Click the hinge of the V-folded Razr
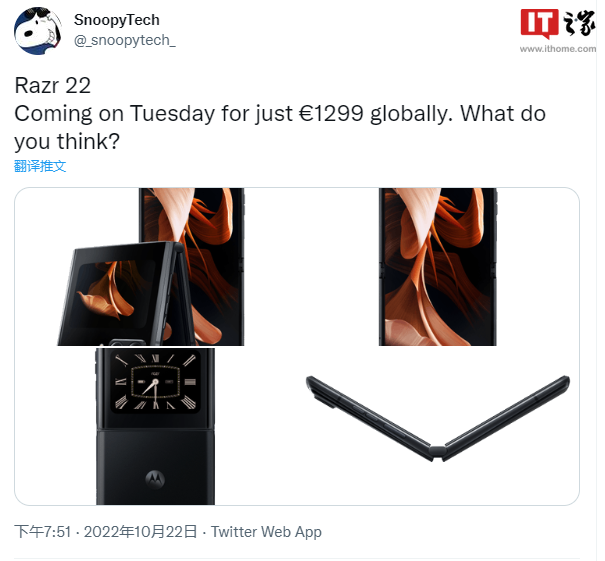The width and height of the screenshot is (605, 561). pos(438,452)
